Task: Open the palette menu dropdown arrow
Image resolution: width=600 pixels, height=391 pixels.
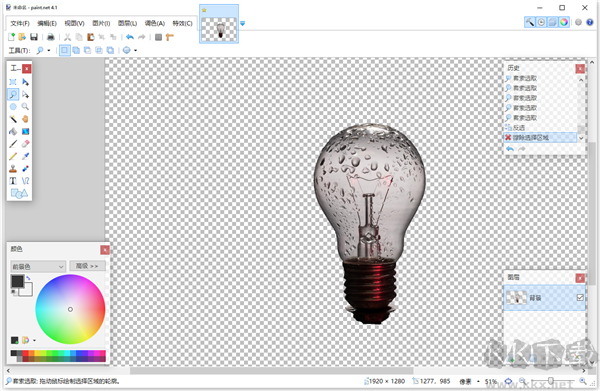Action: pos(34,340)
